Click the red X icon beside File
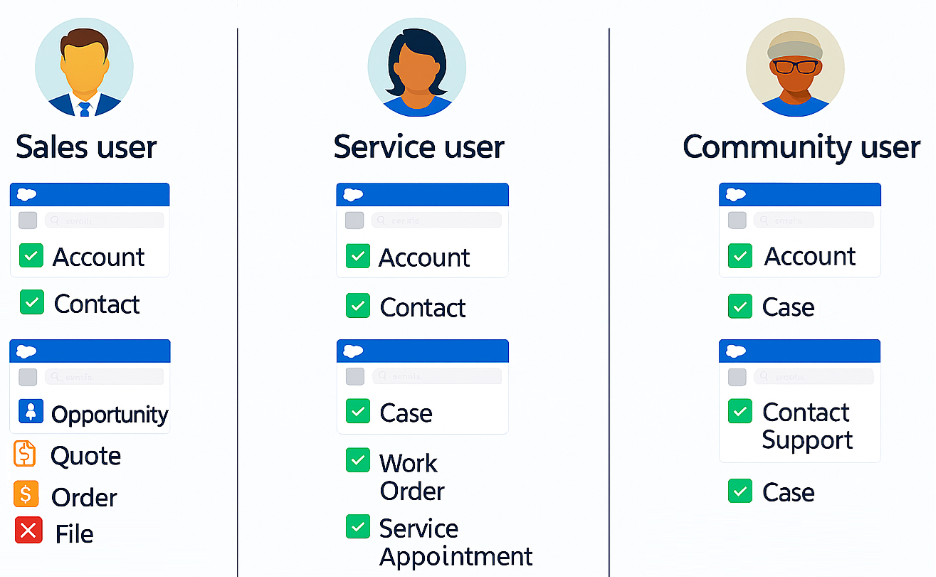This screenshot has height=577, width=936. click(29, 531)
